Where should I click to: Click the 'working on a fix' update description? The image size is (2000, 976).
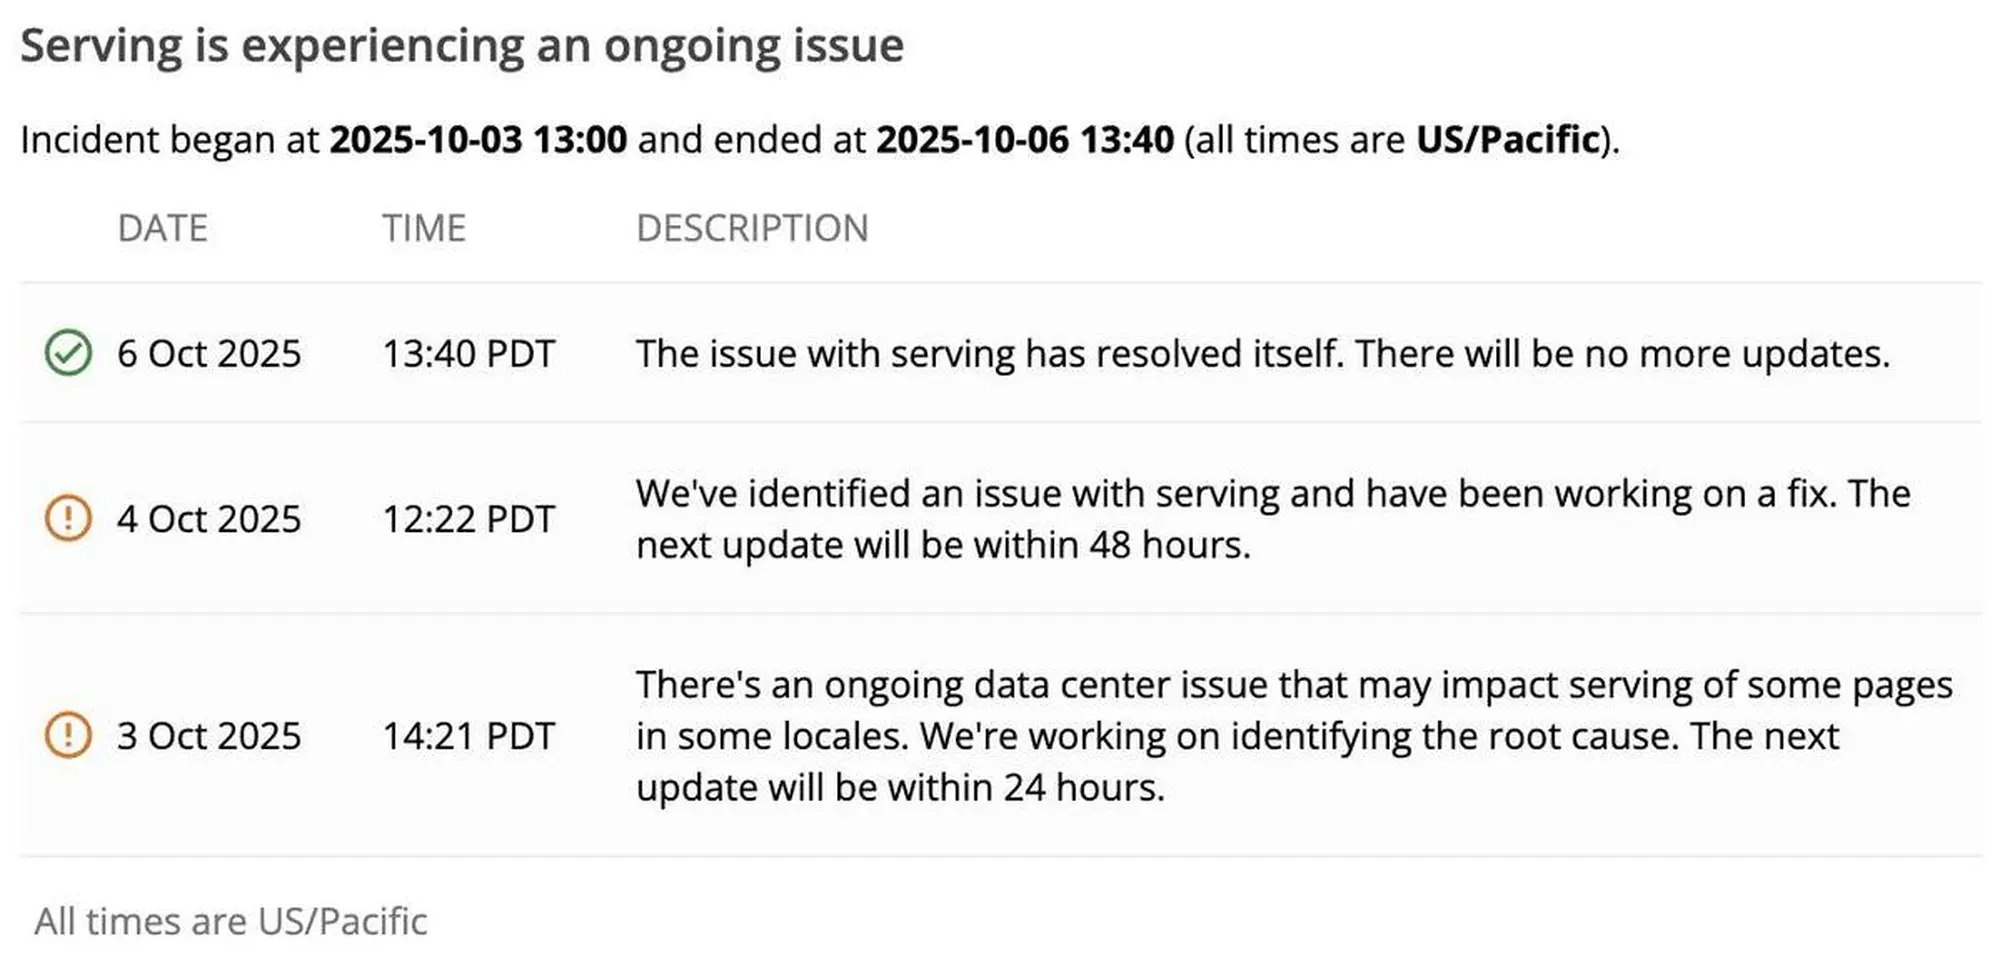point(1272,519)
